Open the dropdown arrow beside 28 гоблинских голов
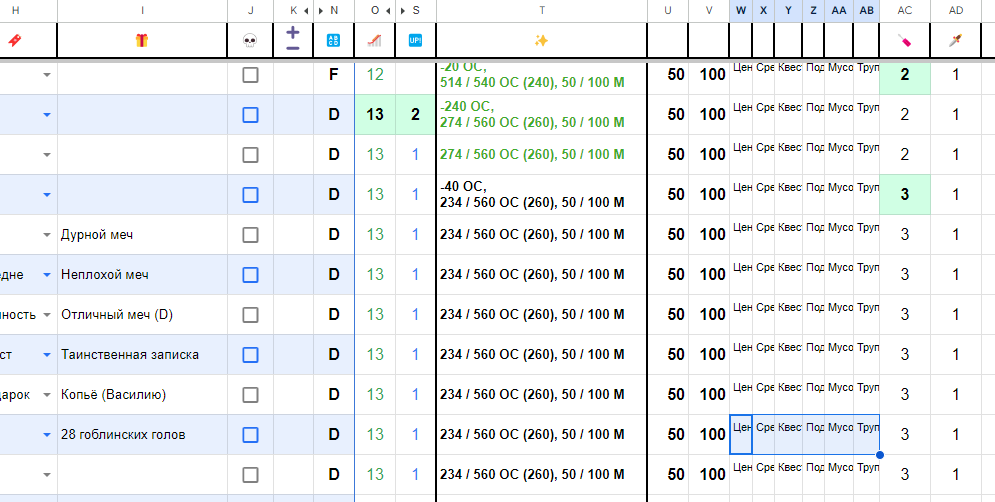This screenshot has height=502, width=995. coord(46,435)
